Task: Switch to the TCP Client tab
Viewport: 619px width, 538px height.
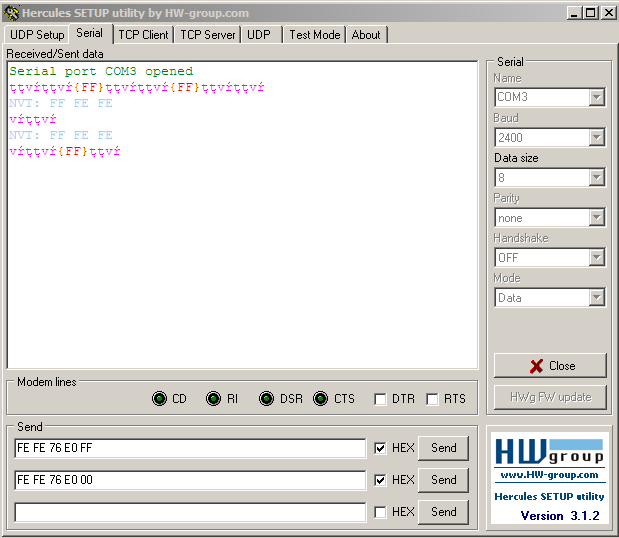Action: click(x=143, y=34)
